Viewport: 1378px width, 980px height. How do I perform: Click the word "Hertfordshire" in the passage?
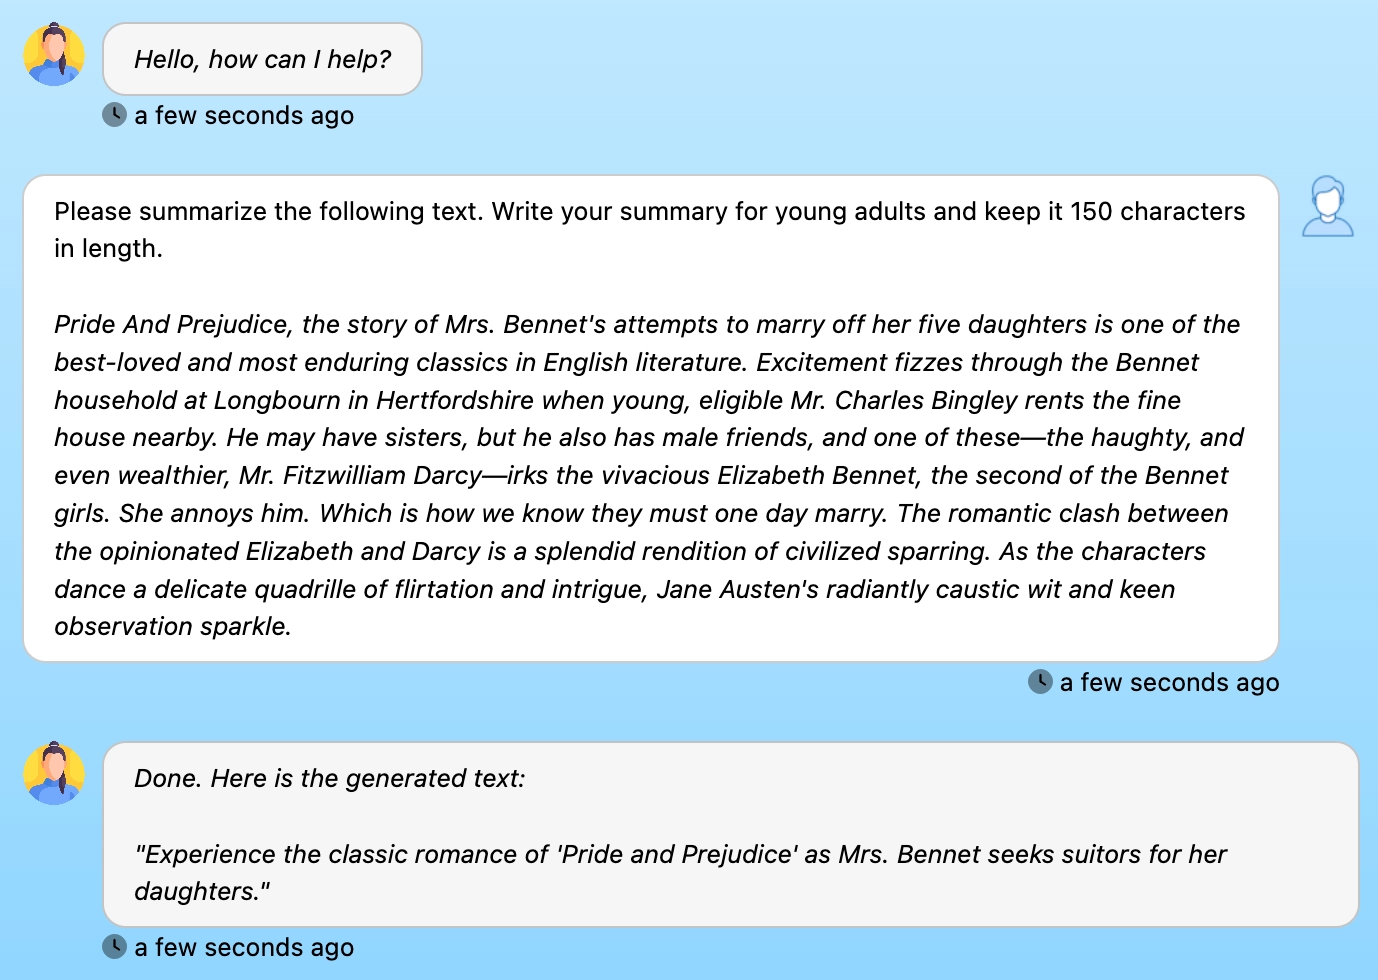(455, 401)
